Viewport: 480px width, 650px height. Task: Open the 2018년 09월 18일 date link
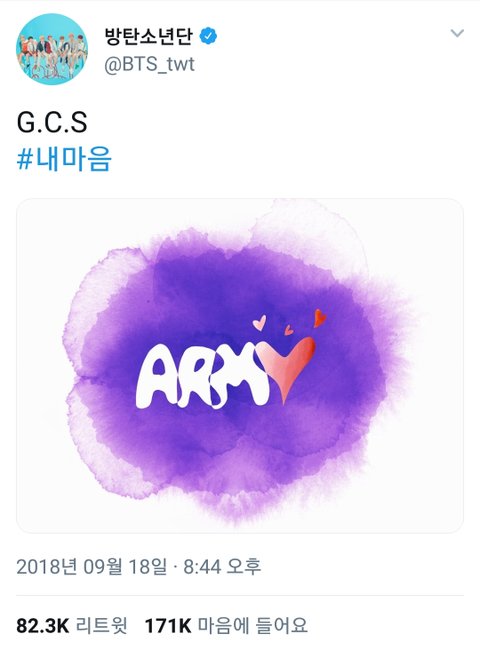[91, 566]
